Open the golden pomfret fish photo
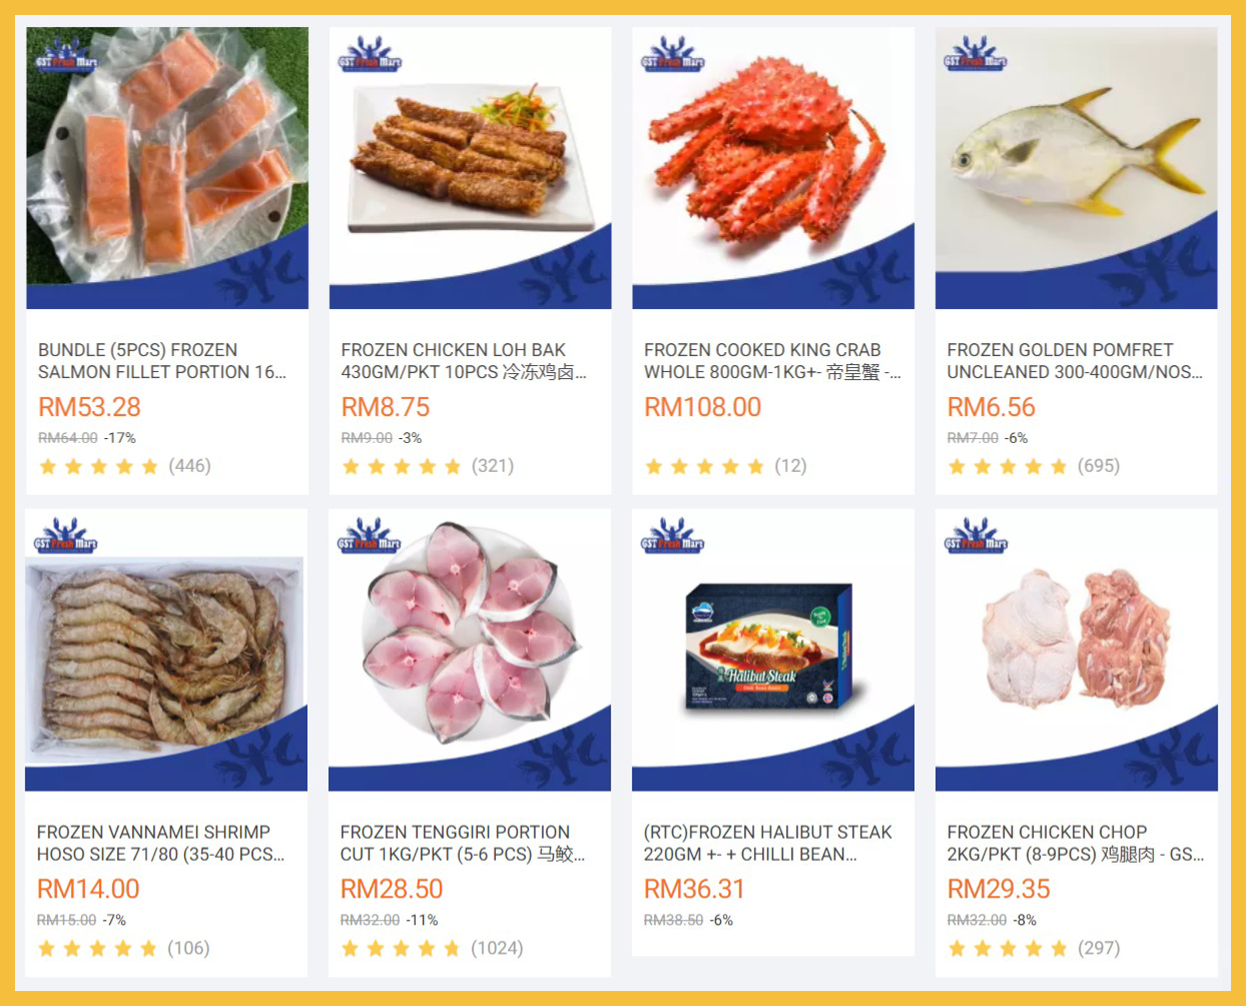1246x1006 pixels. 1076,168
